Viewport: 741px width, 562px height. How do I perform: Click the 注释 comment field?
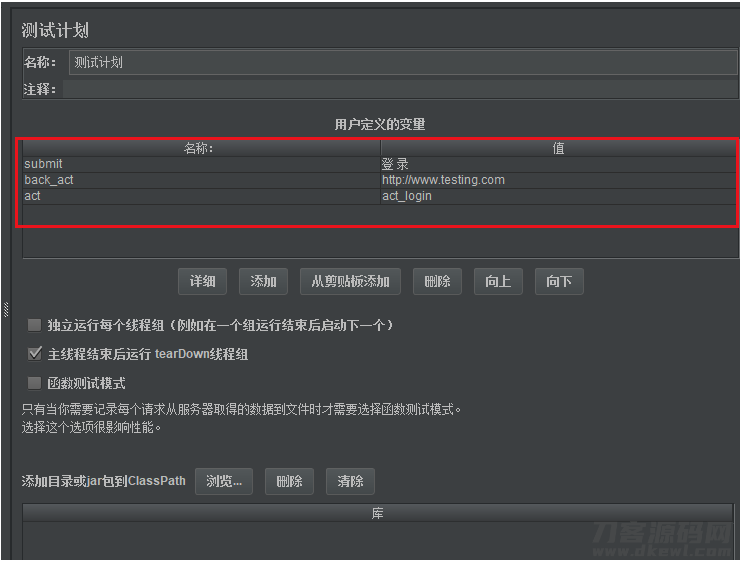coord(400,89)
